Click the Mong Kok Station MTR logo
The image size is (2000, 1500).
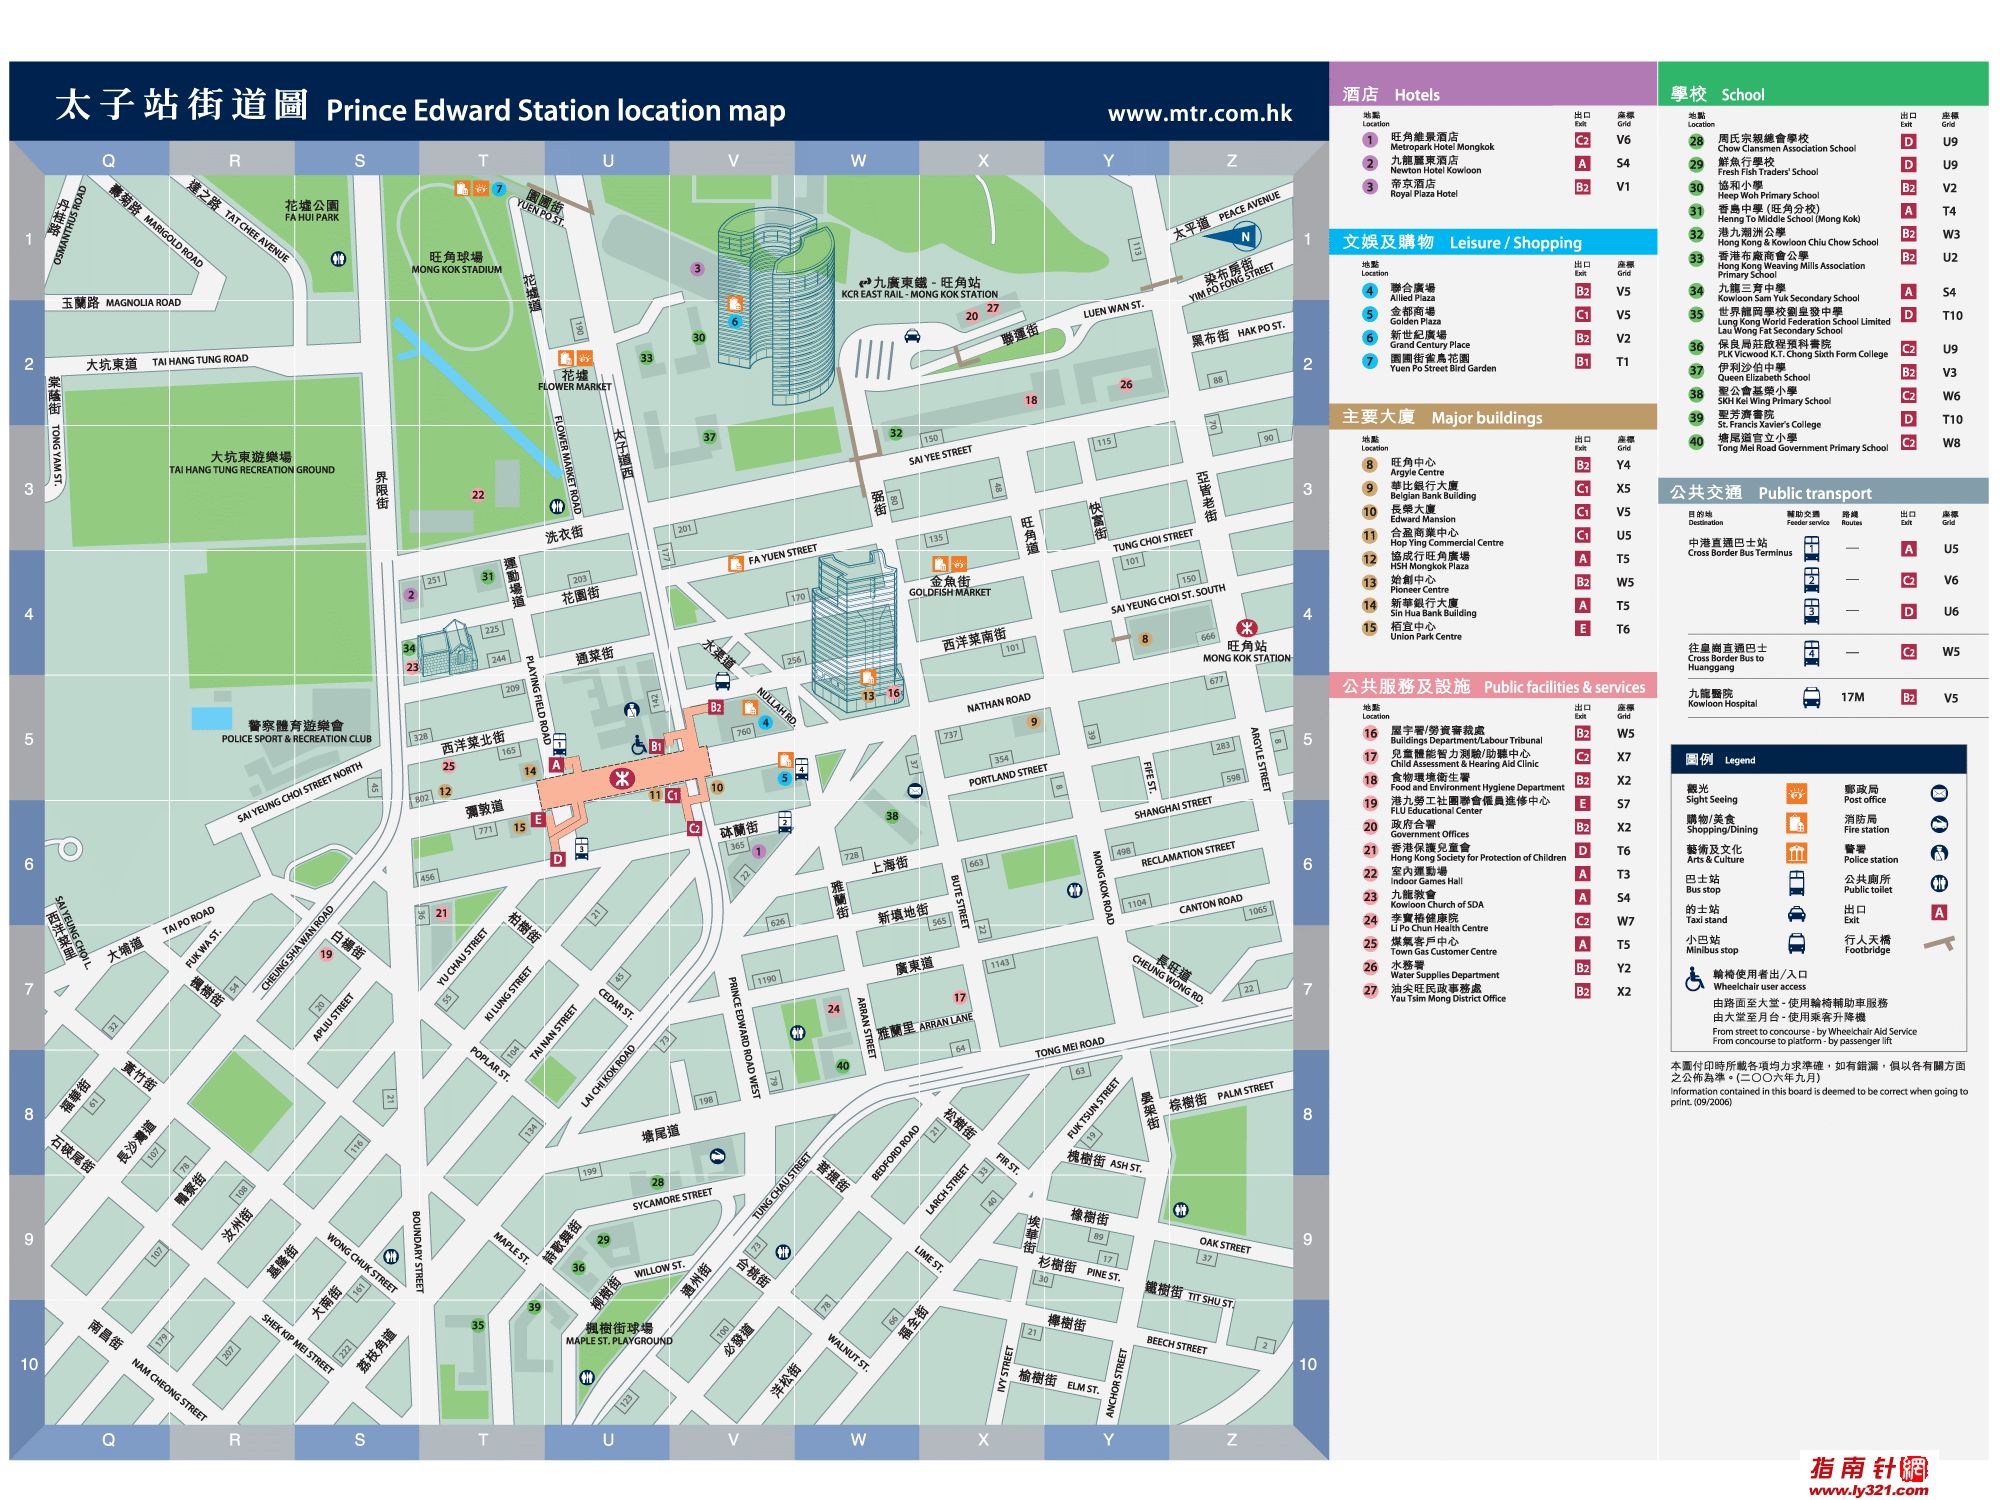[x=1245, y=628]
